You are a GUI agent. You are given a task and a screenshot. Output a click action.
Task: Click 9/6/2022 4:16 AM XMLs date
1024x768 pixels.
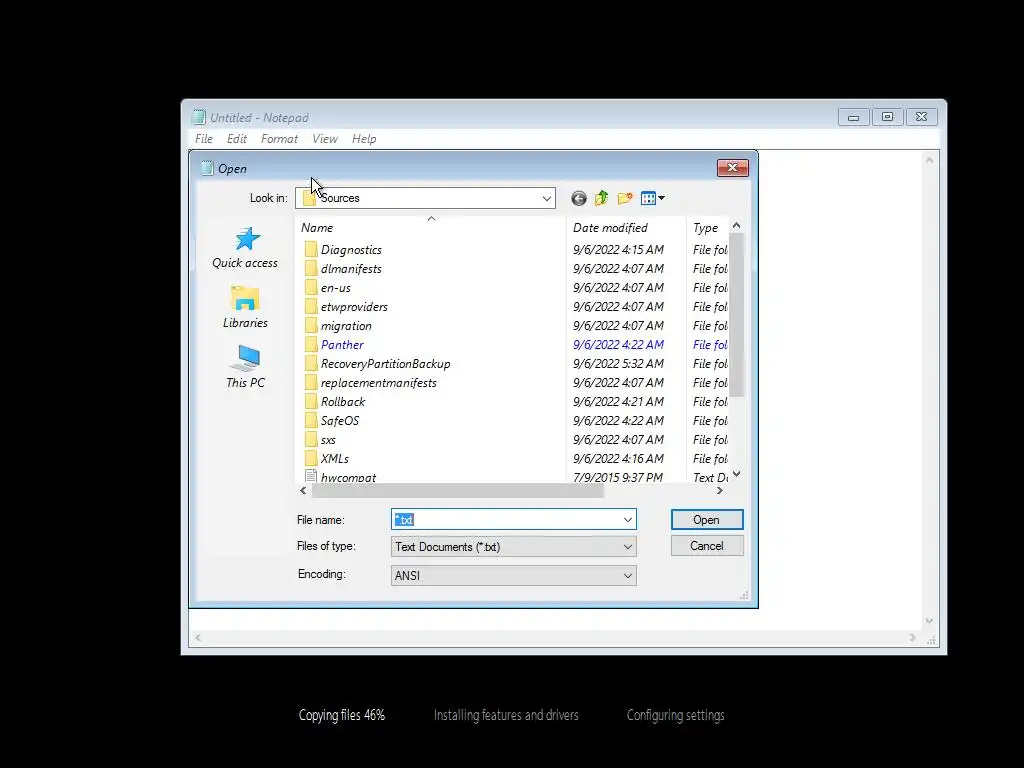618,458
